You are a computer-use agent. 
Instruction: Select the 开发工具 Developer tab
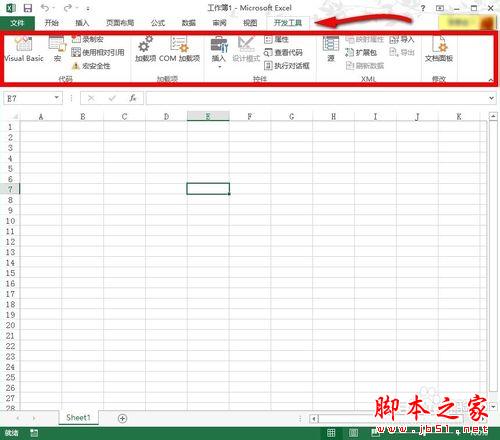[288, 23]
